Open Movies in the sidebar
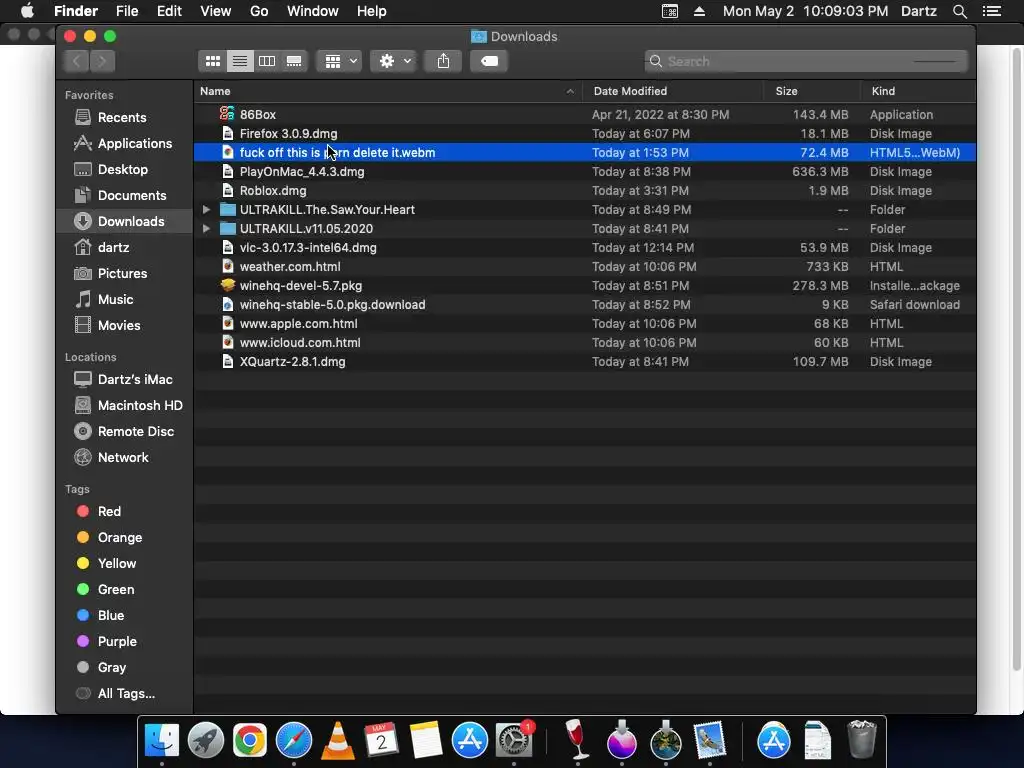The image size is (1024, 768). pos(124,325)
